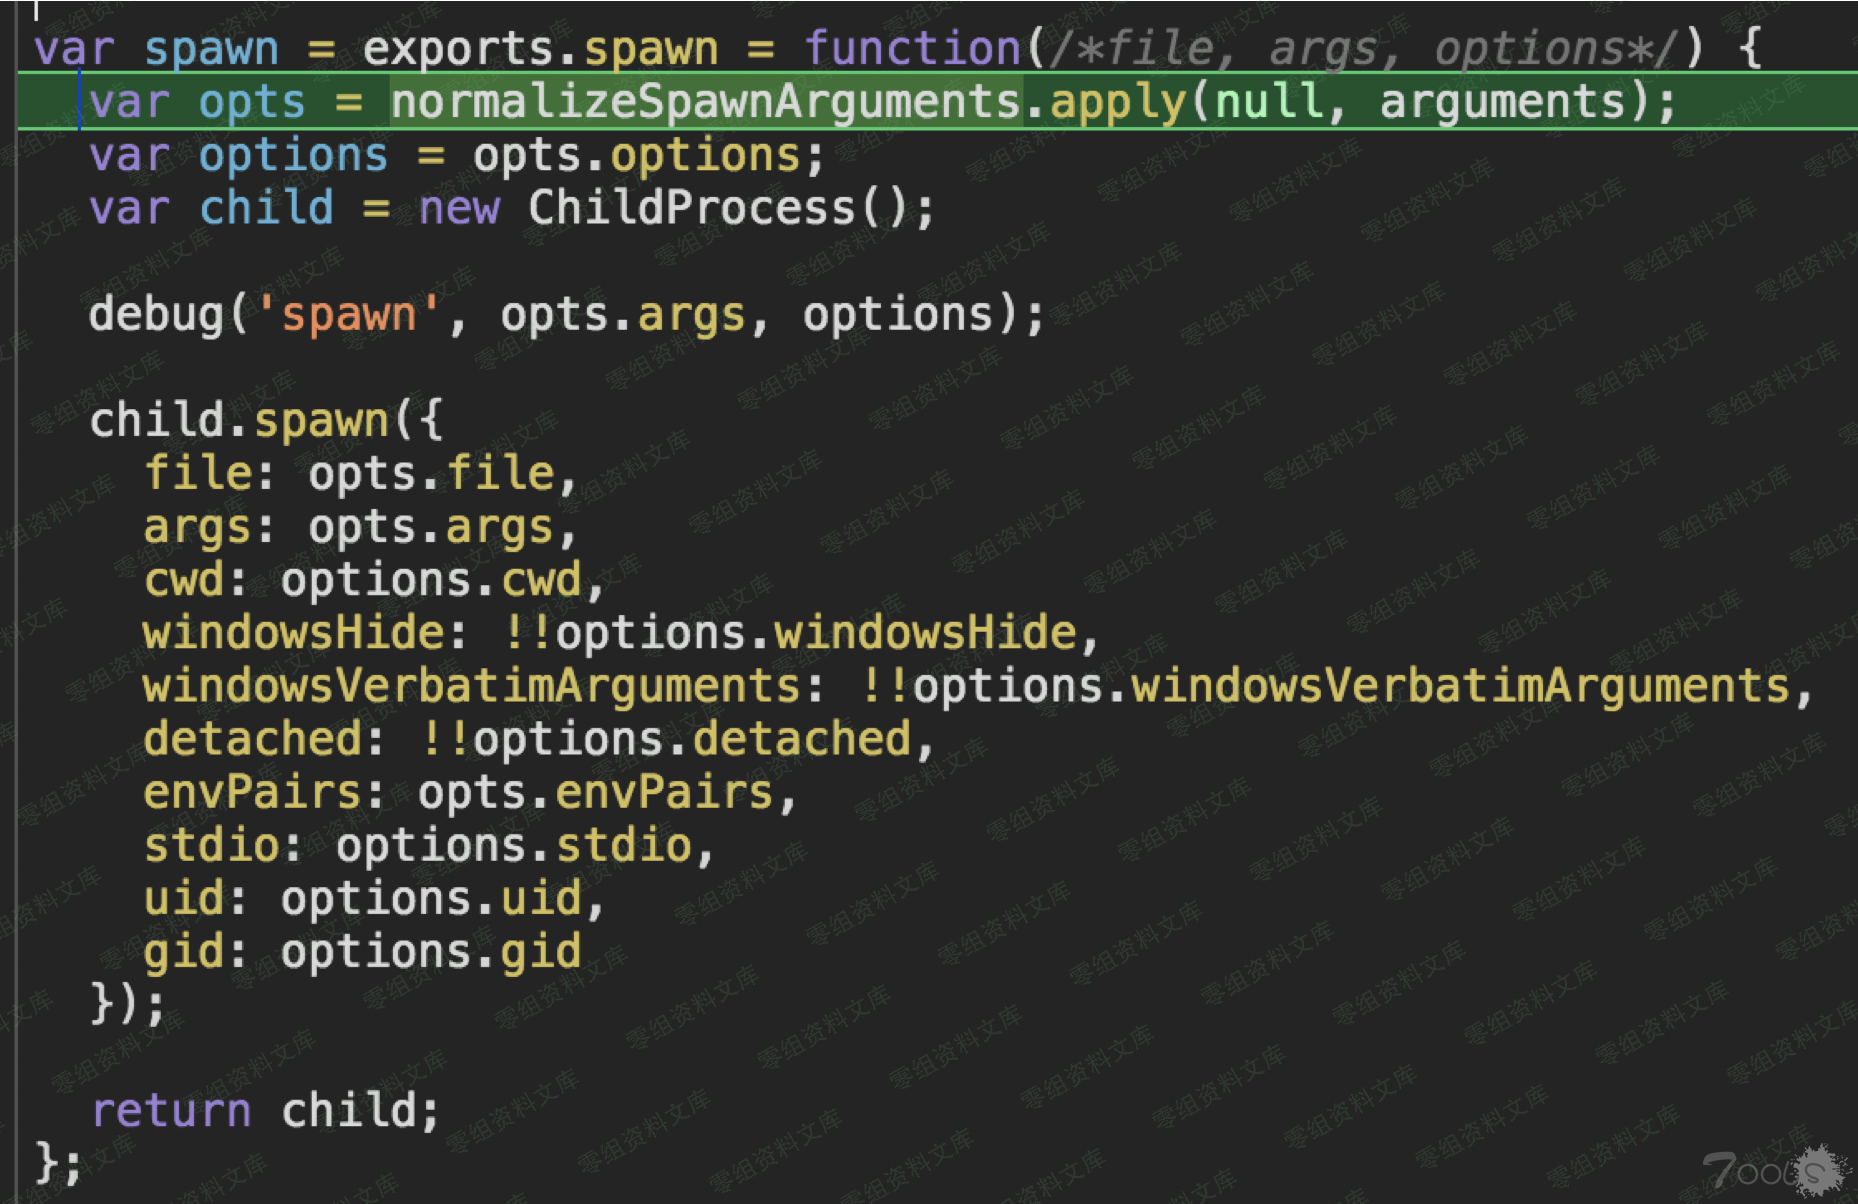Click the apply method call

pos(1116,102)
